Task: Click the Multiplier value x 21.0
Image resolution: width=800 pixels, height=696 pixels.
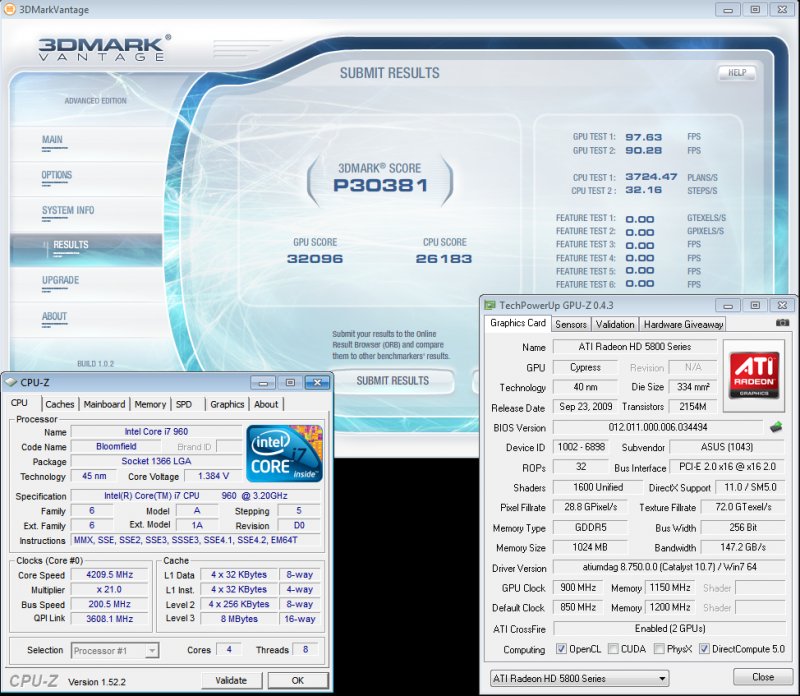Action: [109, 589]
